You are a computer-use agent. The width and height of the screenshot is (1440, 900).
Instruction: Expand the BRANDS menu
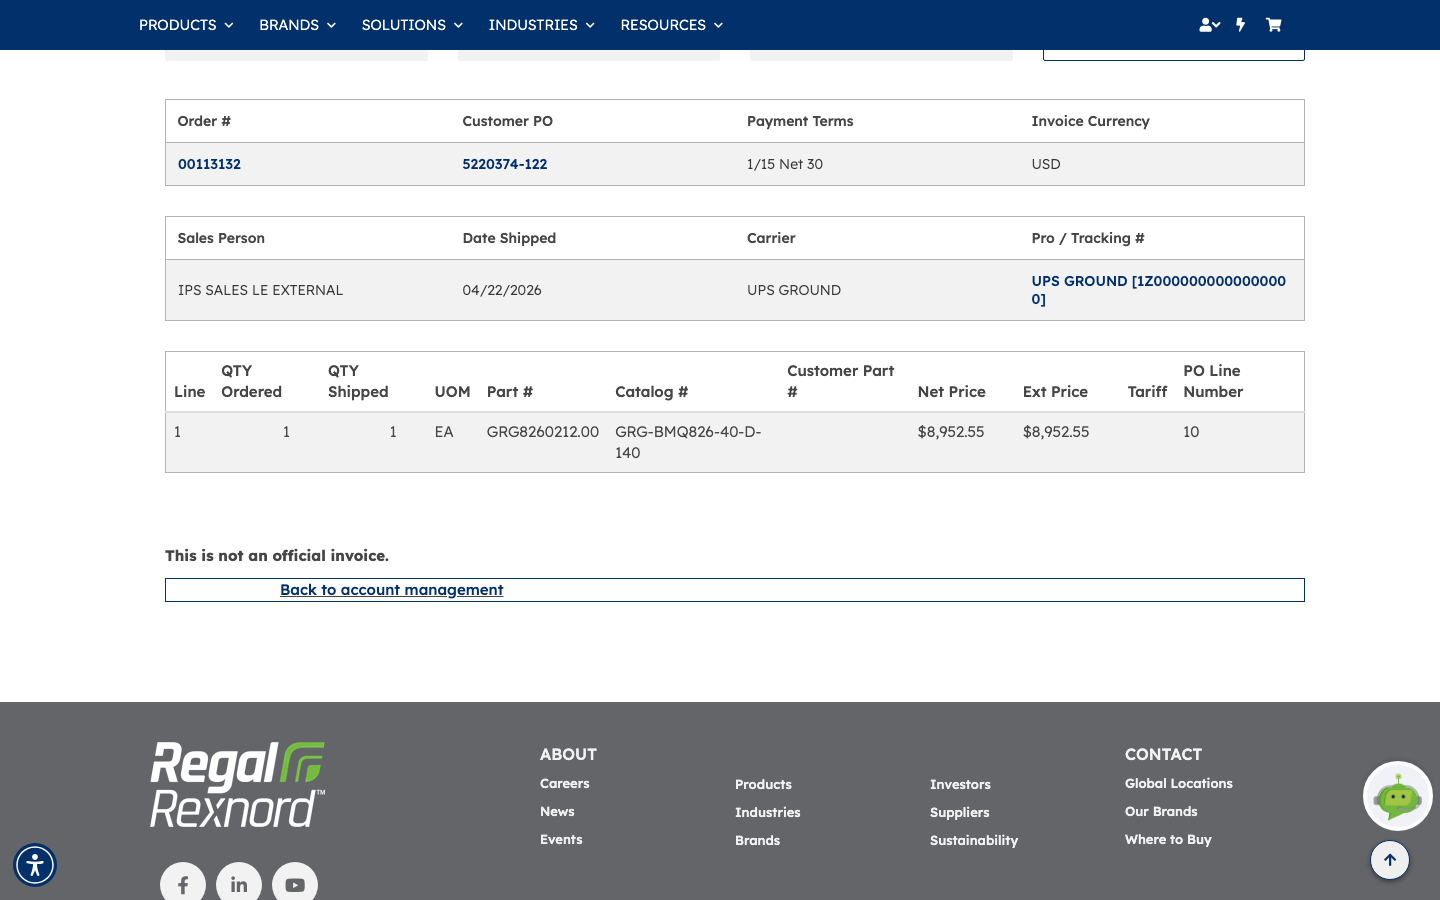pos(297,25)
